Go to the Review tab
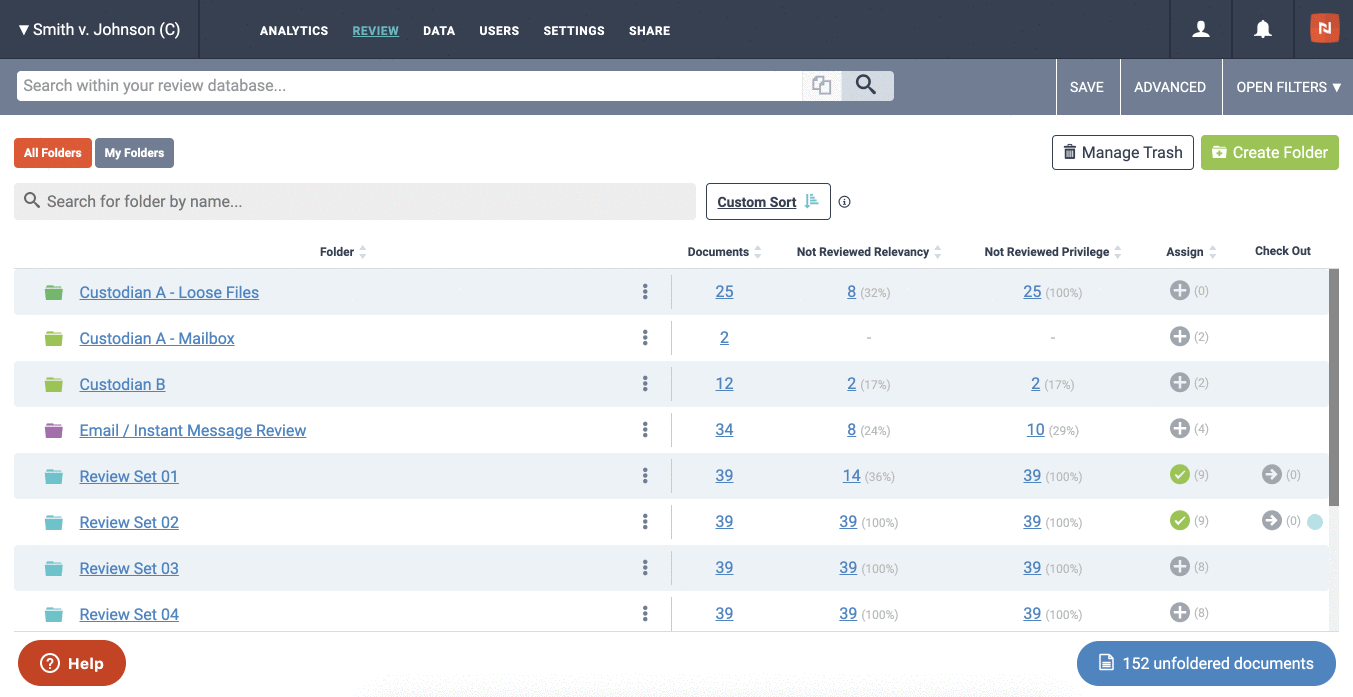The width and height of the screenshot is (1353, 697). [x=376, y=31]
